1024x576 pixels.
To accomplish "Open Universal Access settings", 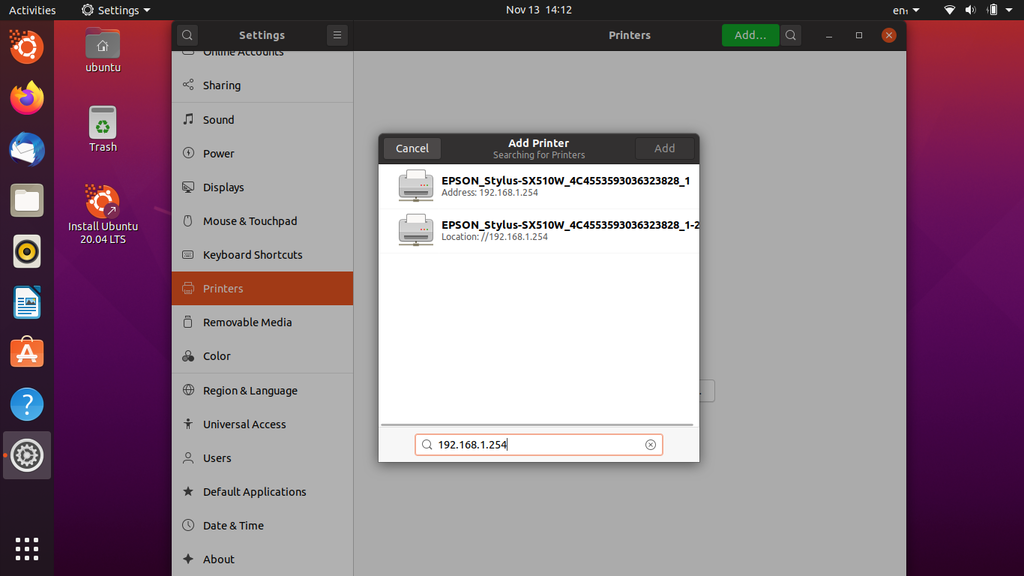I will click(x=263, y=424).
